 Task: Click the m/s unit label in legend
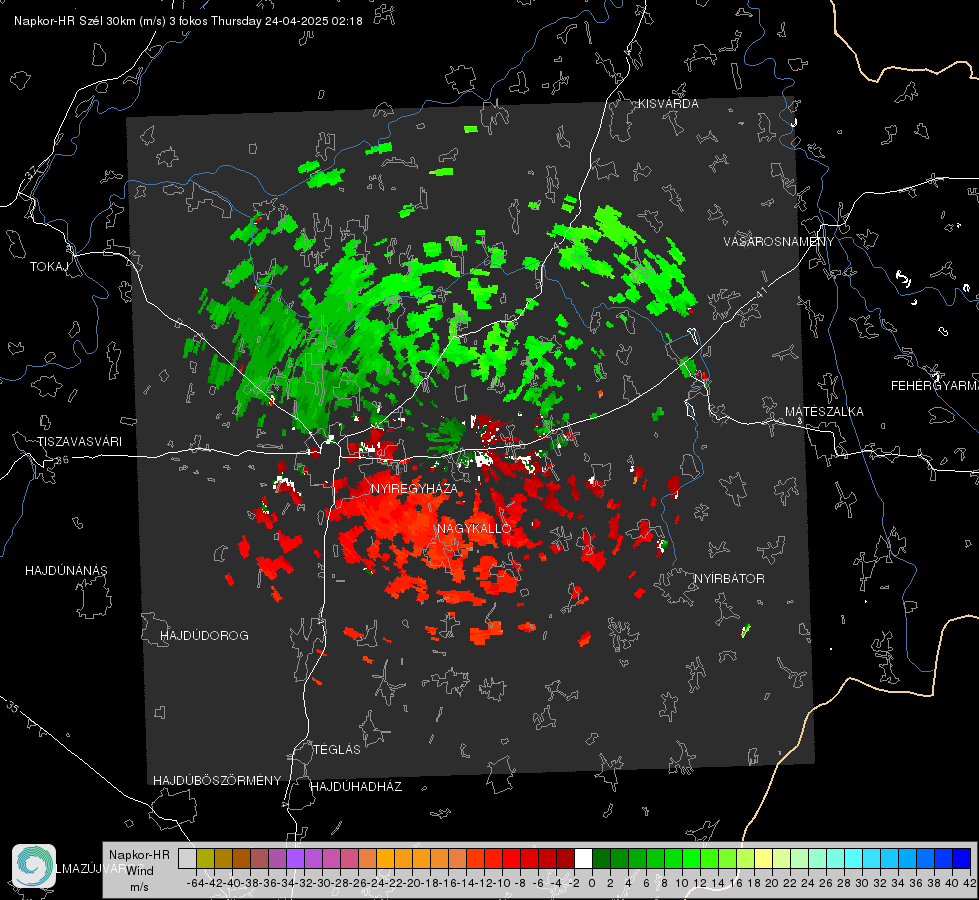click(139, 886)
